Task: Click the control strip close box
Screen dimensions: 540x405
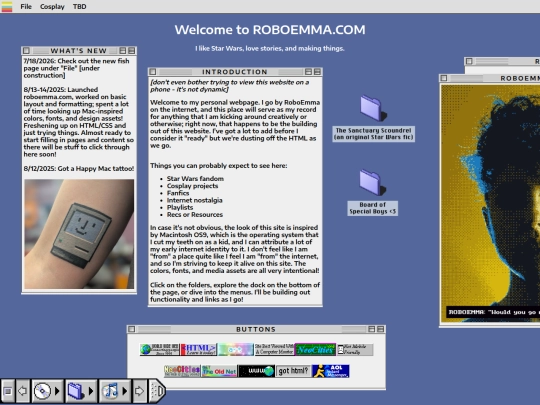Action: [x=8, y=391]
